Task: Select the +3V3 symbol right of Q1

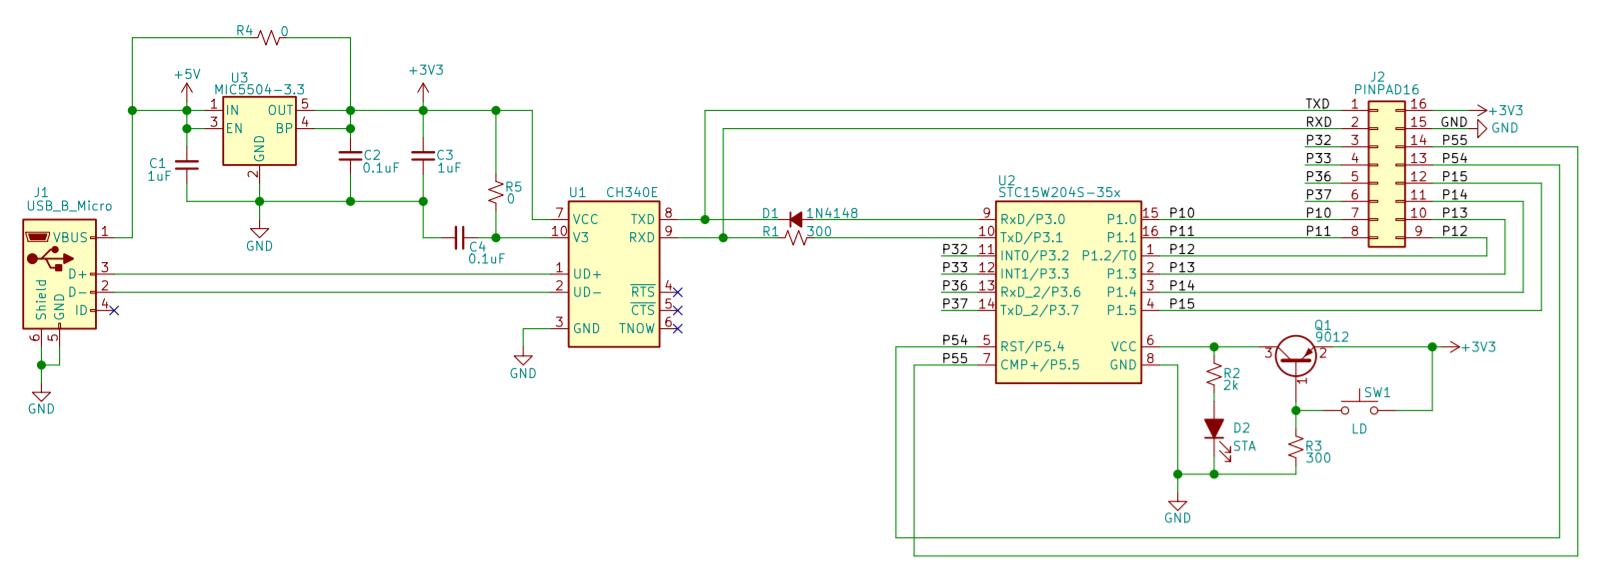Action: [x=1454, y=347]
